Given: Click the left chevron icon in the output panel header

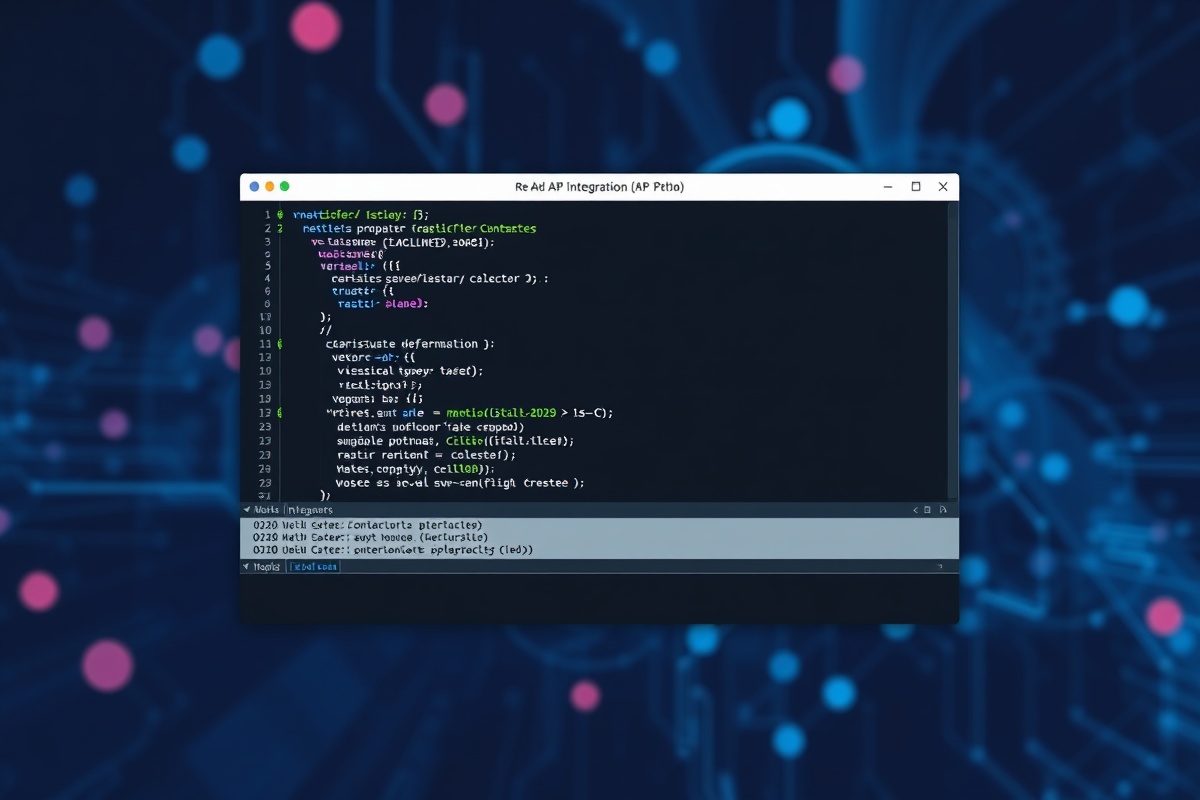Looking at the screenshot, I should point(915,510).
